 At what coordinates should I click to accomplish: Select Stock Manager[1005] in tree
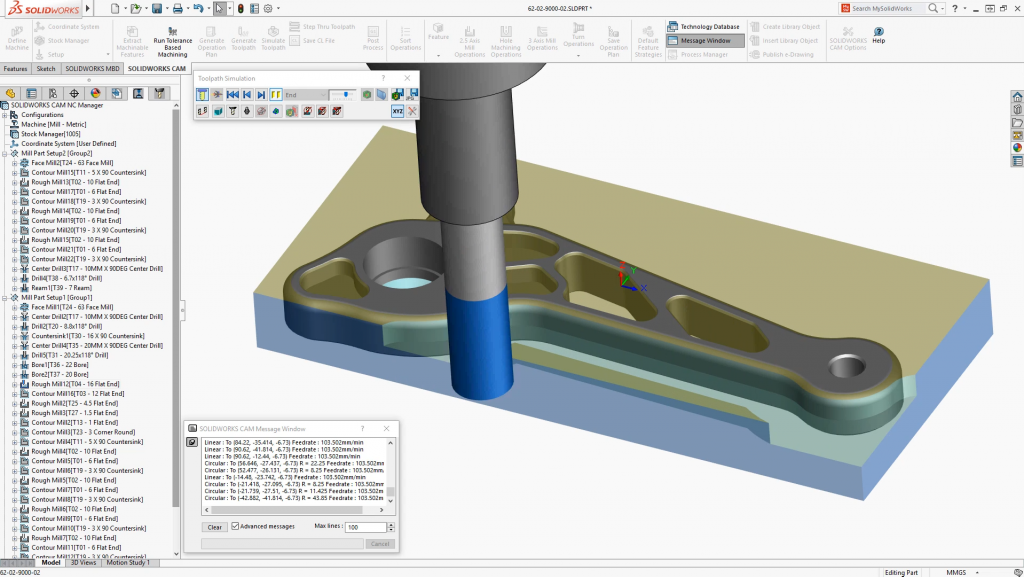(x=50, y=134)
